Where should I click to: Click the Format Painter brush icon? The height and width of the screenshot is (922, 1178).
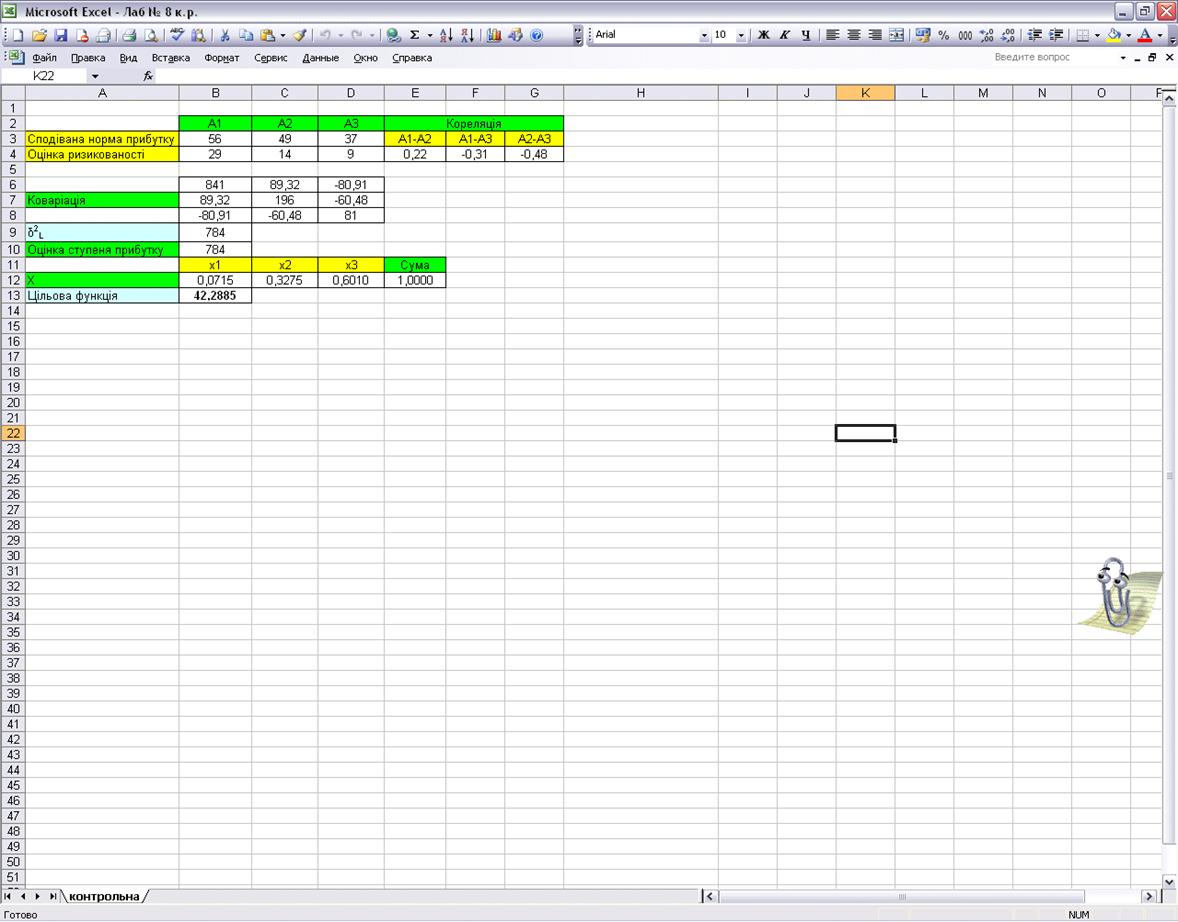click(x=300, y=35)
